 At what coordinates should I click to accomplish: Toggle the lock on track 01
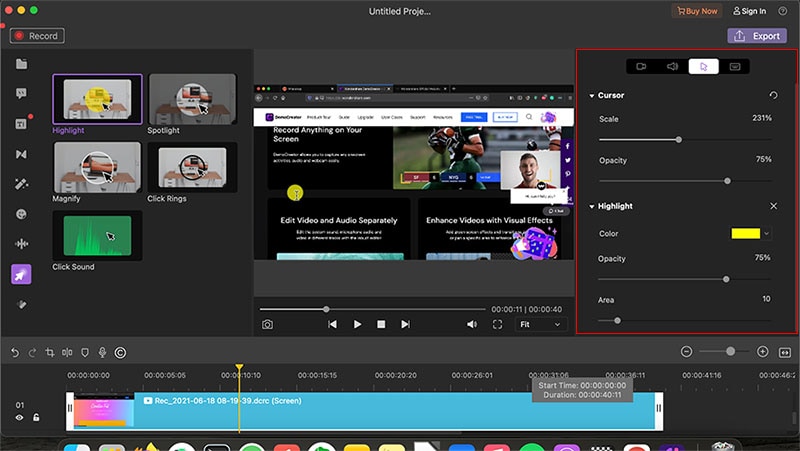point(36,417)
